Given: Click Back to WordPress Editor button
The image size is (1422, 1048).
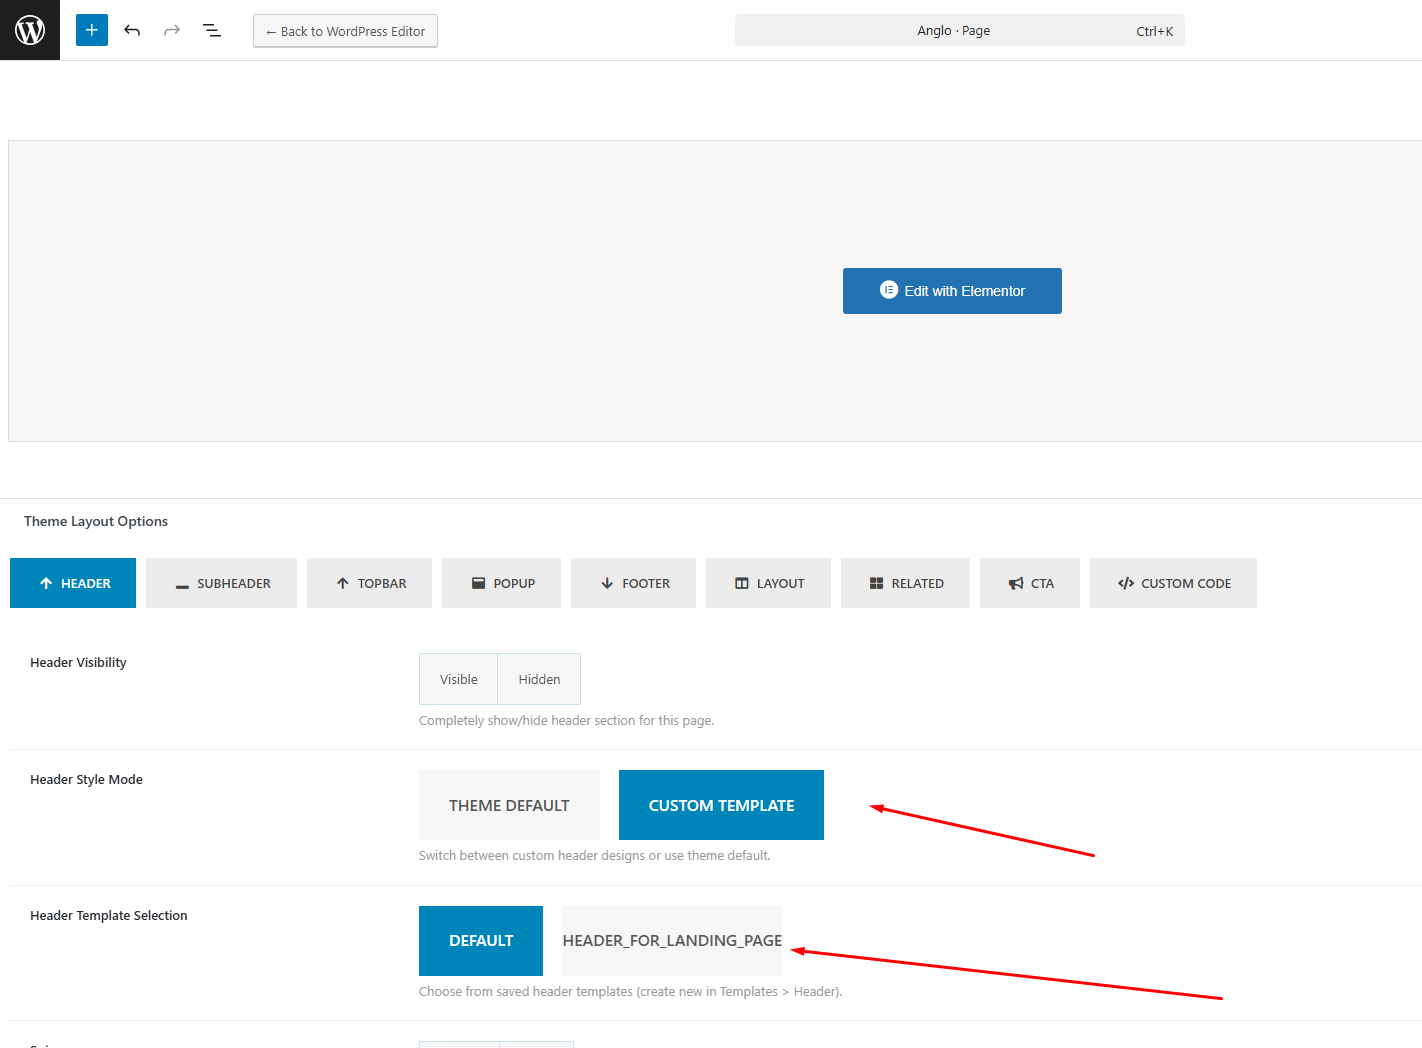Looking at the screenshot, I should (345, 31).
